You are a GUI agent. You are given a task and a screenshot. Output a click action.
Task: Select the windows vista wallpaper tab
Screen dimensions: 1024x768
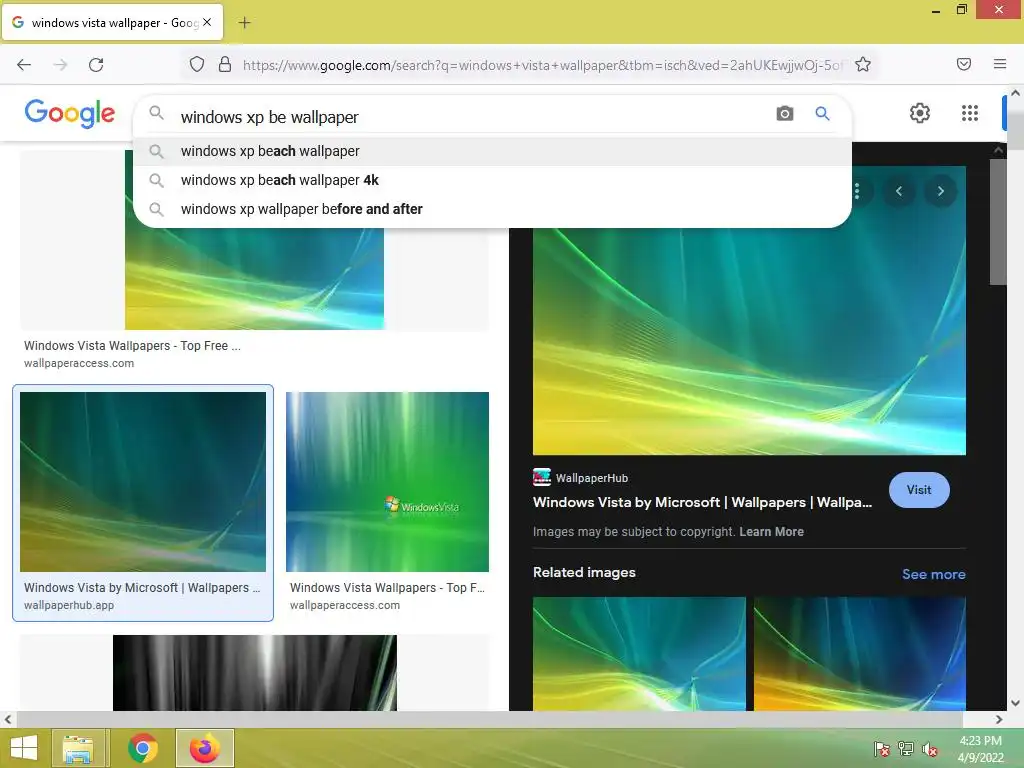tap(112, 22)
